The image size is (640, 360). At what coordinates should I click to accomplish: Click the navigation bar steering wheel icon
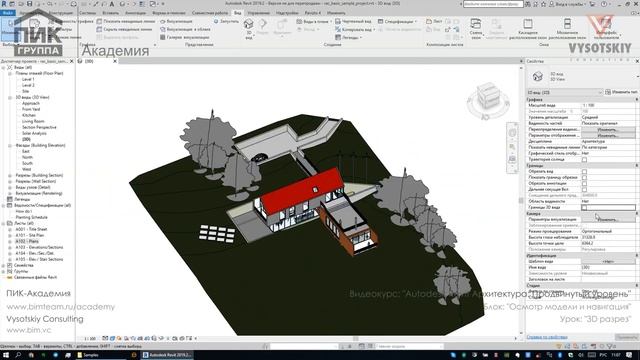[513, 133]
